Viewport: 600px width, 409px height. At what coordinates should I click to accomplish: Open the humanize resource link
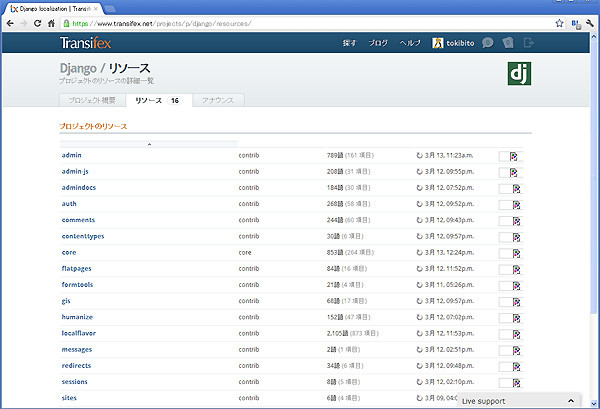coord(77,317)
